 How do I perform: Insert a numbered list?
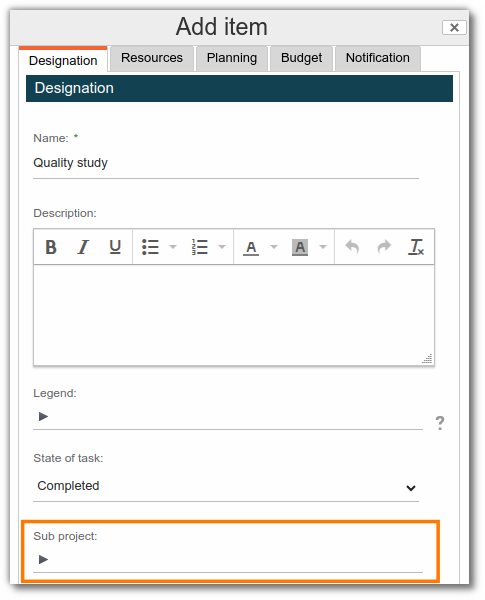click(199, 247)
